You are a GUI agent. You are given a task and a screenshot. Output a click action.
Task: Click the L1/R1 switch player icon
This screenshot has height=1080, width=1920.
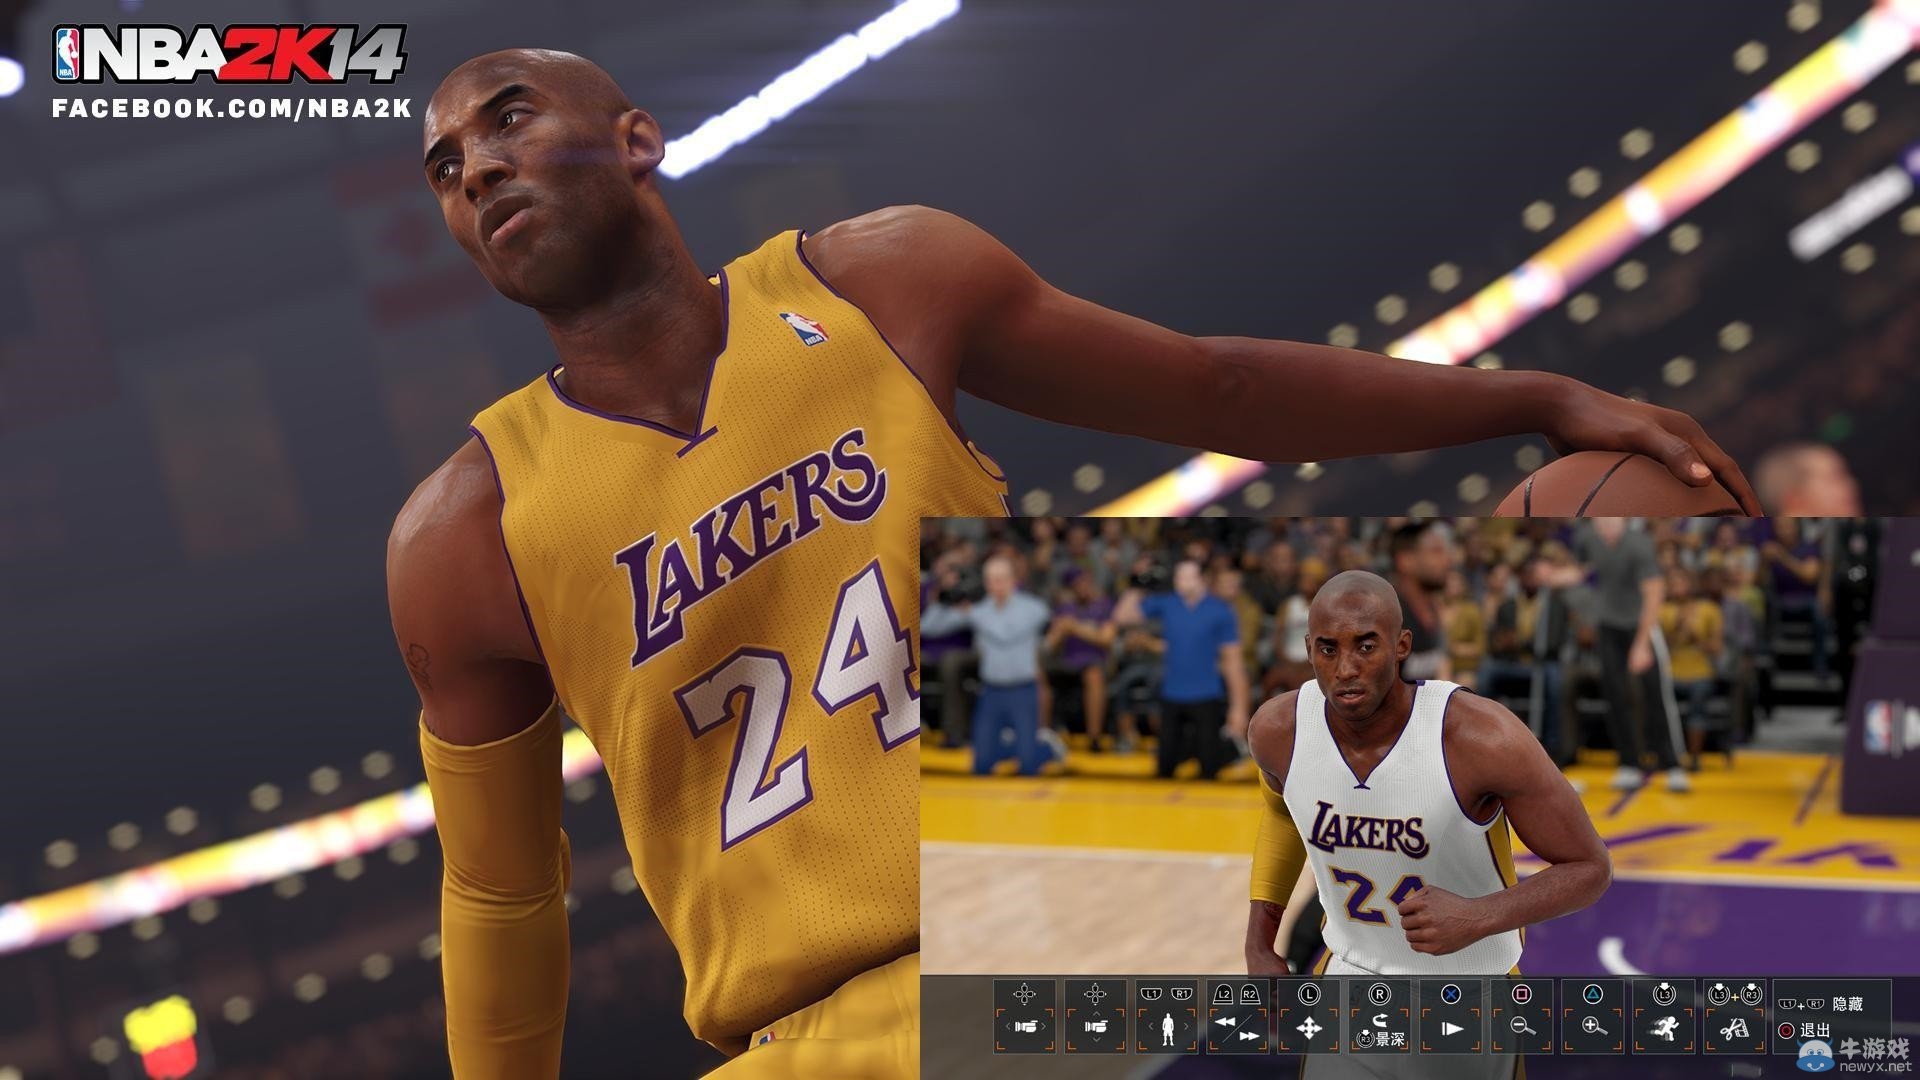[1166, 1016]
